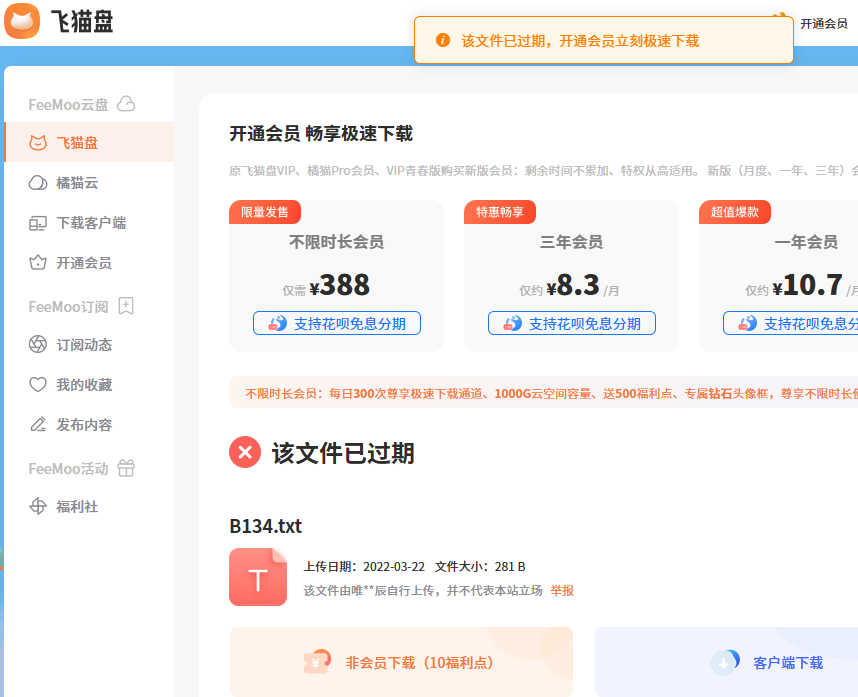858x697 pixels.
Task: Click the 福利社 sidebar icon
Action: click(38, 507)
